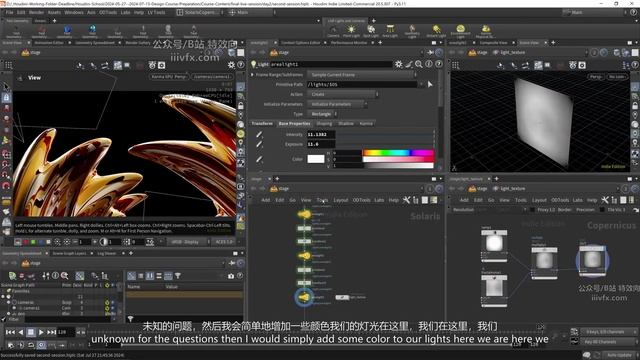Viewport: 640px width, 360px height.
Task: Open the parameter pane help icon
Action: click(x=439, y=64)
